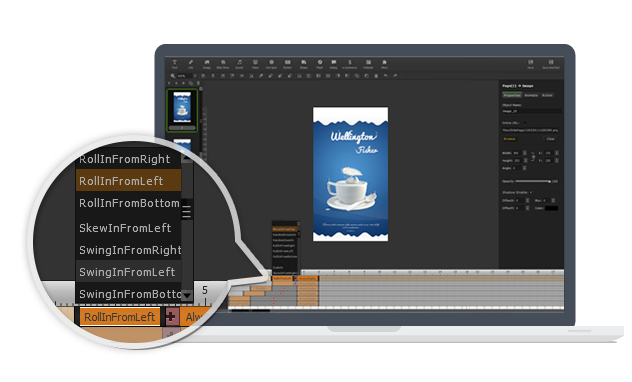Click the Image insert icon
Viewport: 632px width, 382px height.
tap(207, 64)
